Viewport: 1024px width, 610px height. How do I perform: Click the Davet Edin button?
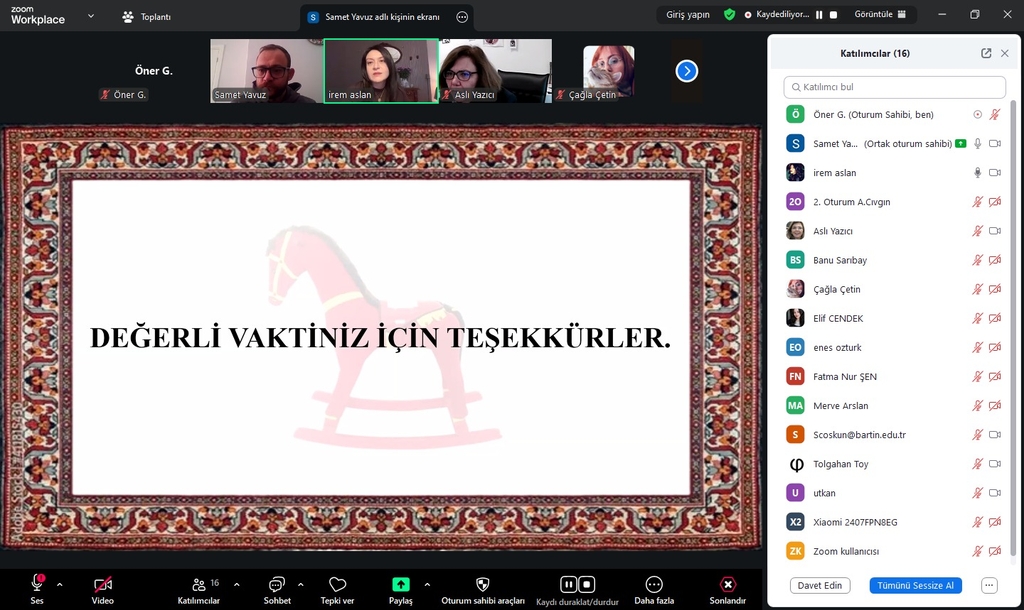820,585
